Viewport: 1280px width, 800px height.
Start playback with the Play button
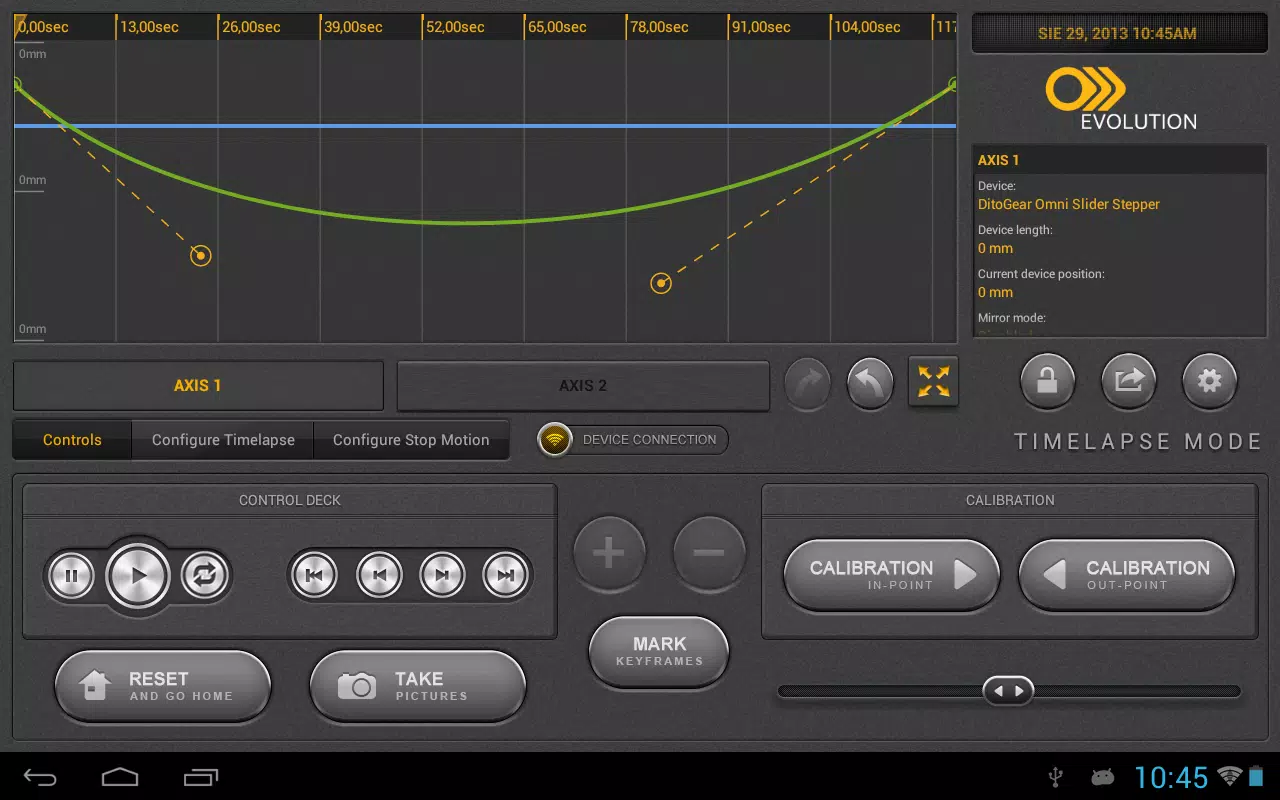[138, 575]
